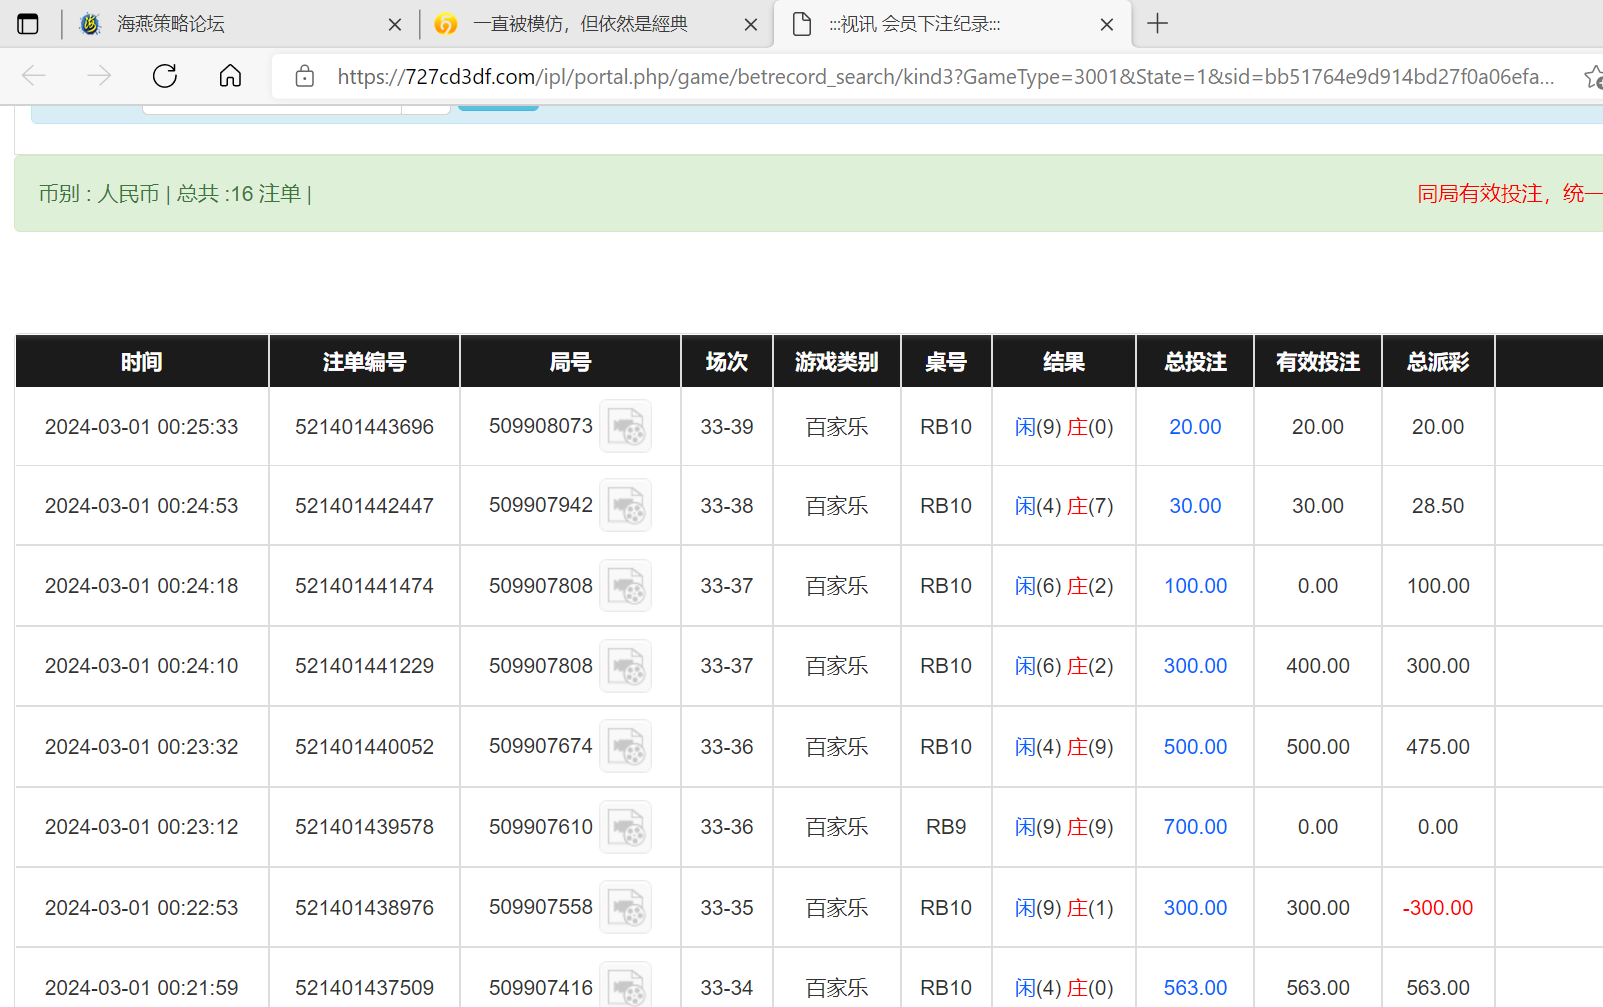
Task: Select timestamp 2024-03-01 00:22:53
Action: 142,908
